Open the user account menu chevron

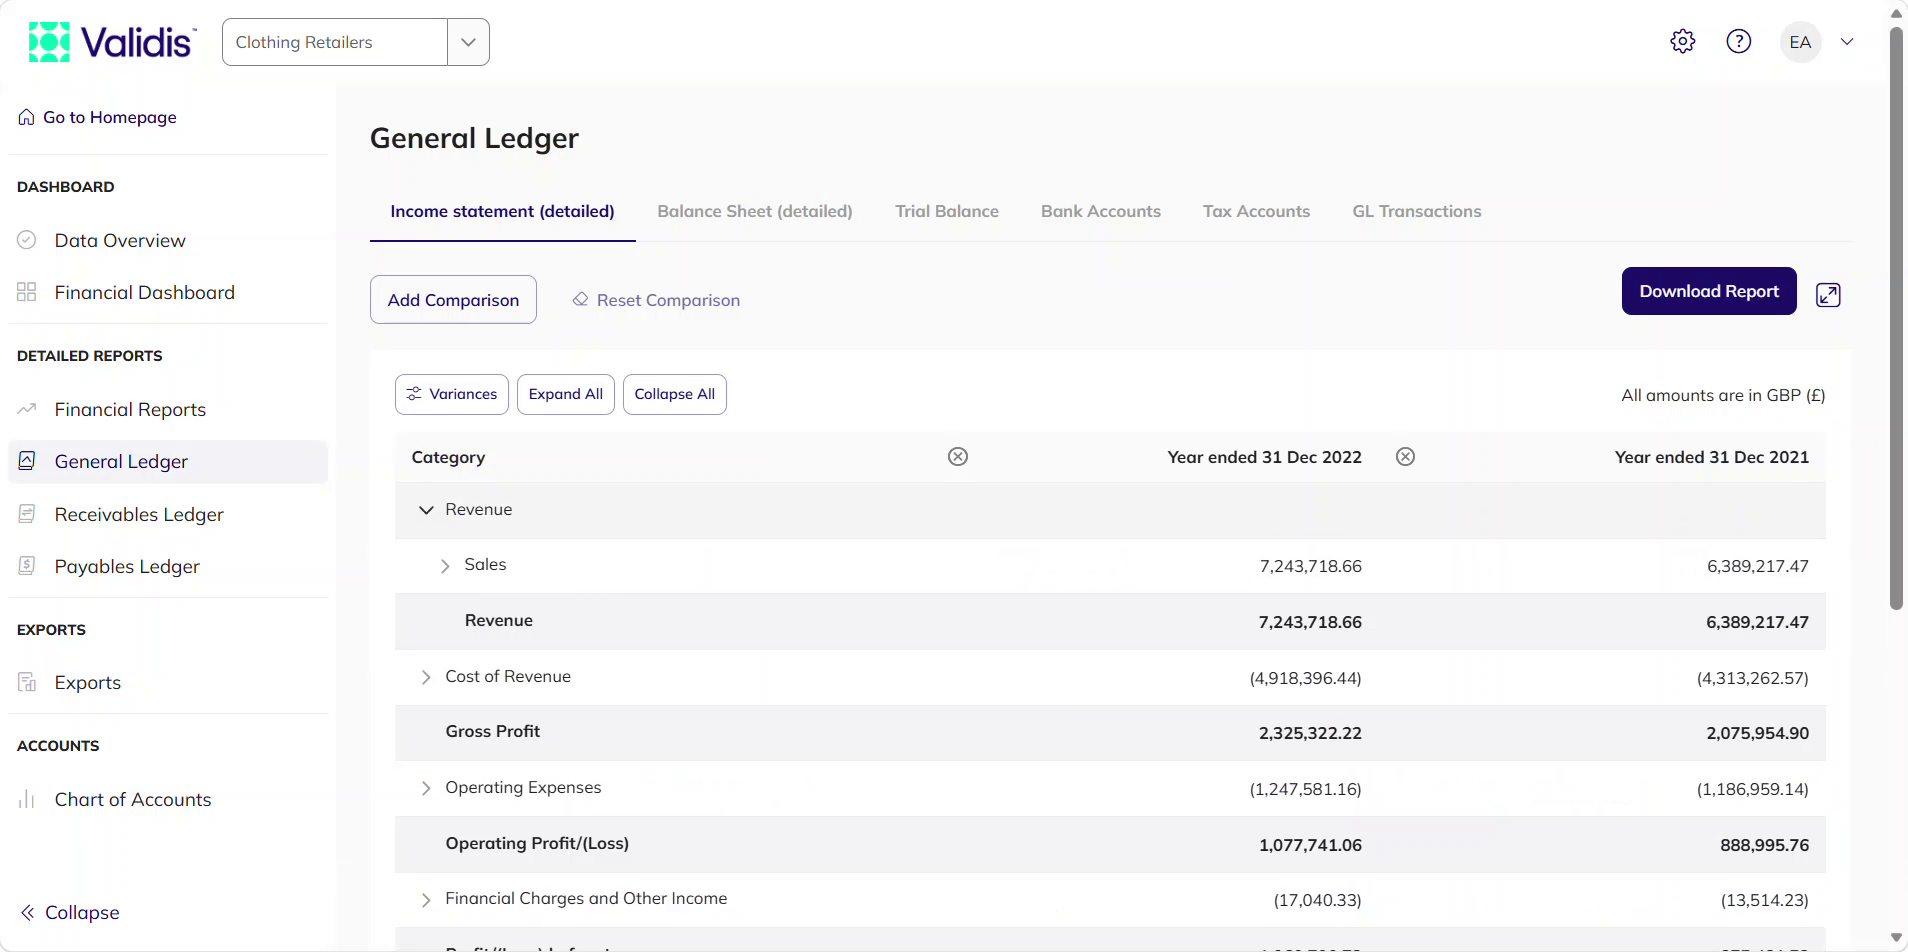[x=1847, y=42]
